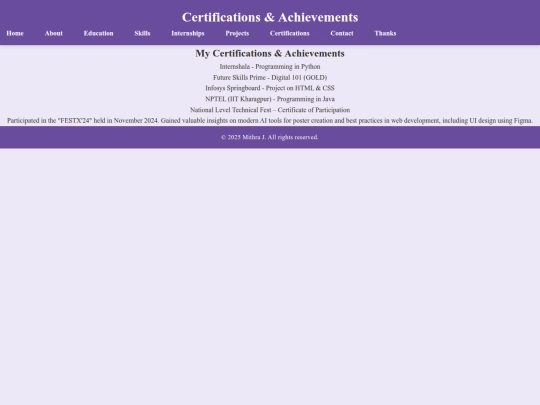The width and height of the screenshot is (540, 405).
Task: Navigate to Skills in the nav bar
Action: 142,33
